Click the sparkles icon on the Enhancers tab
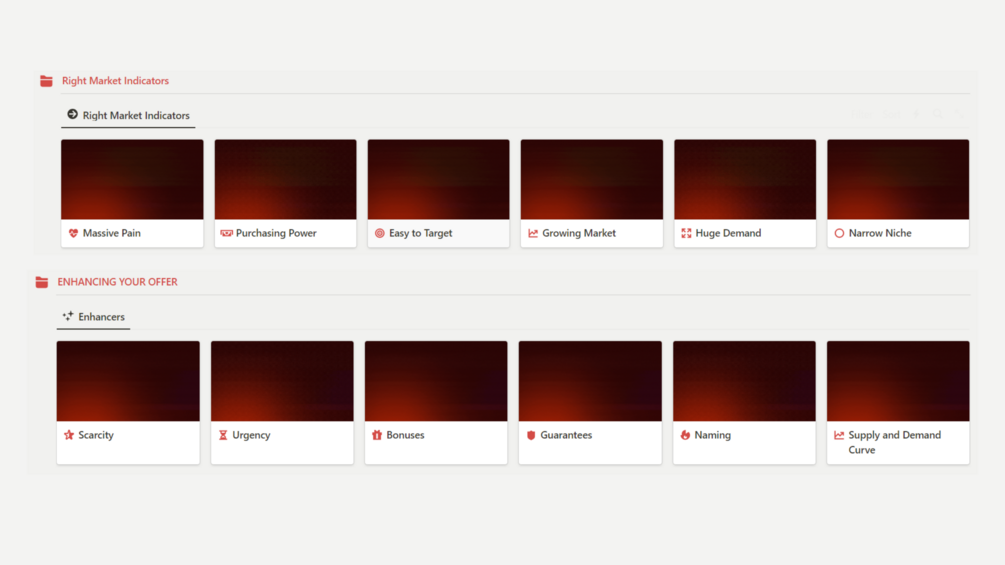The width and height of the screenshot is (1005, 565). pos(68,316)
